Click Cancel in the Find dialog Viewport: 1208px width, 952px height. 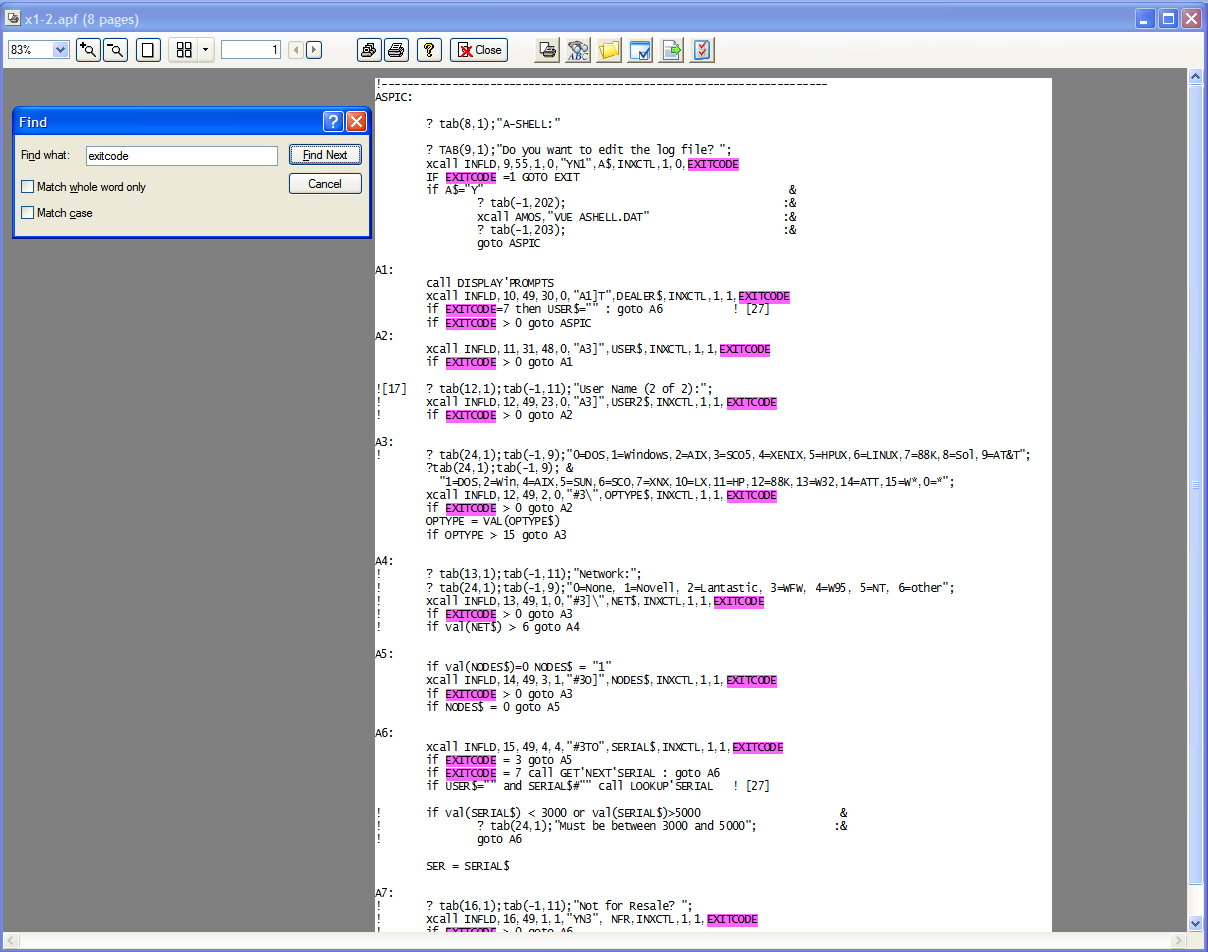[325, 184]
